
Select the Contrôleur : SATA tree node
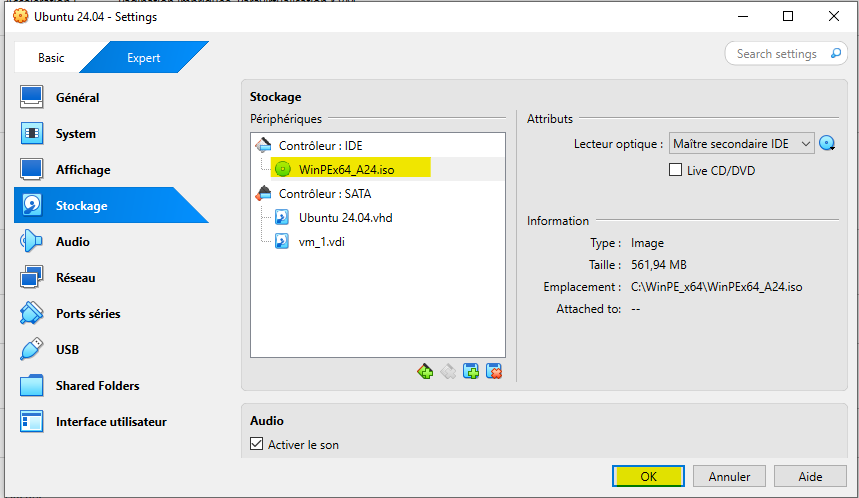[x=324, y=193]
